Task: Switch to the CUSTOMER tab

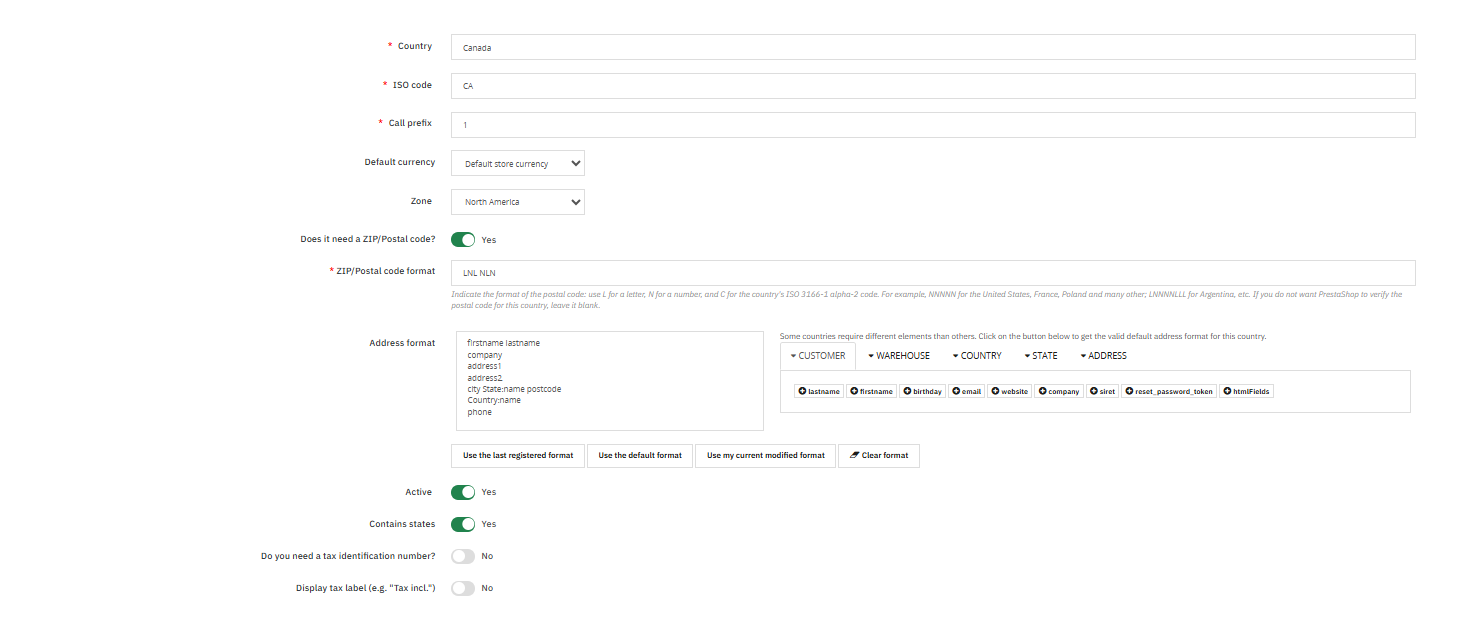Action: click(x=818, y=356)
